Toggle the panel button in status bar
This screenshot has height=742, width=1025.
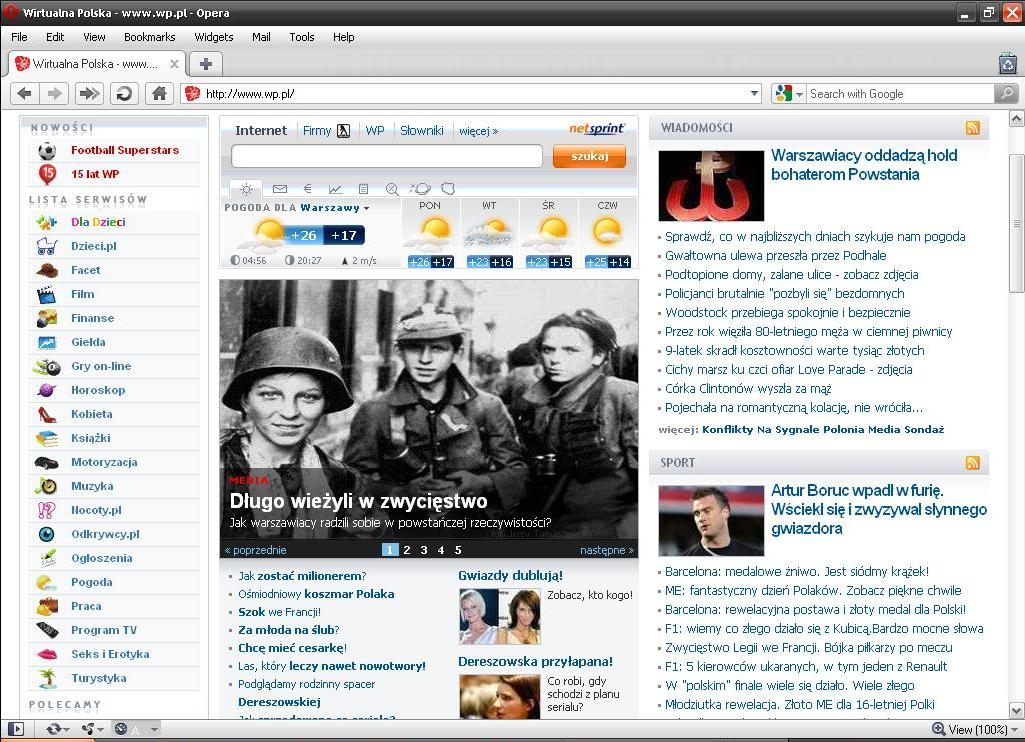tap(15, 729)
